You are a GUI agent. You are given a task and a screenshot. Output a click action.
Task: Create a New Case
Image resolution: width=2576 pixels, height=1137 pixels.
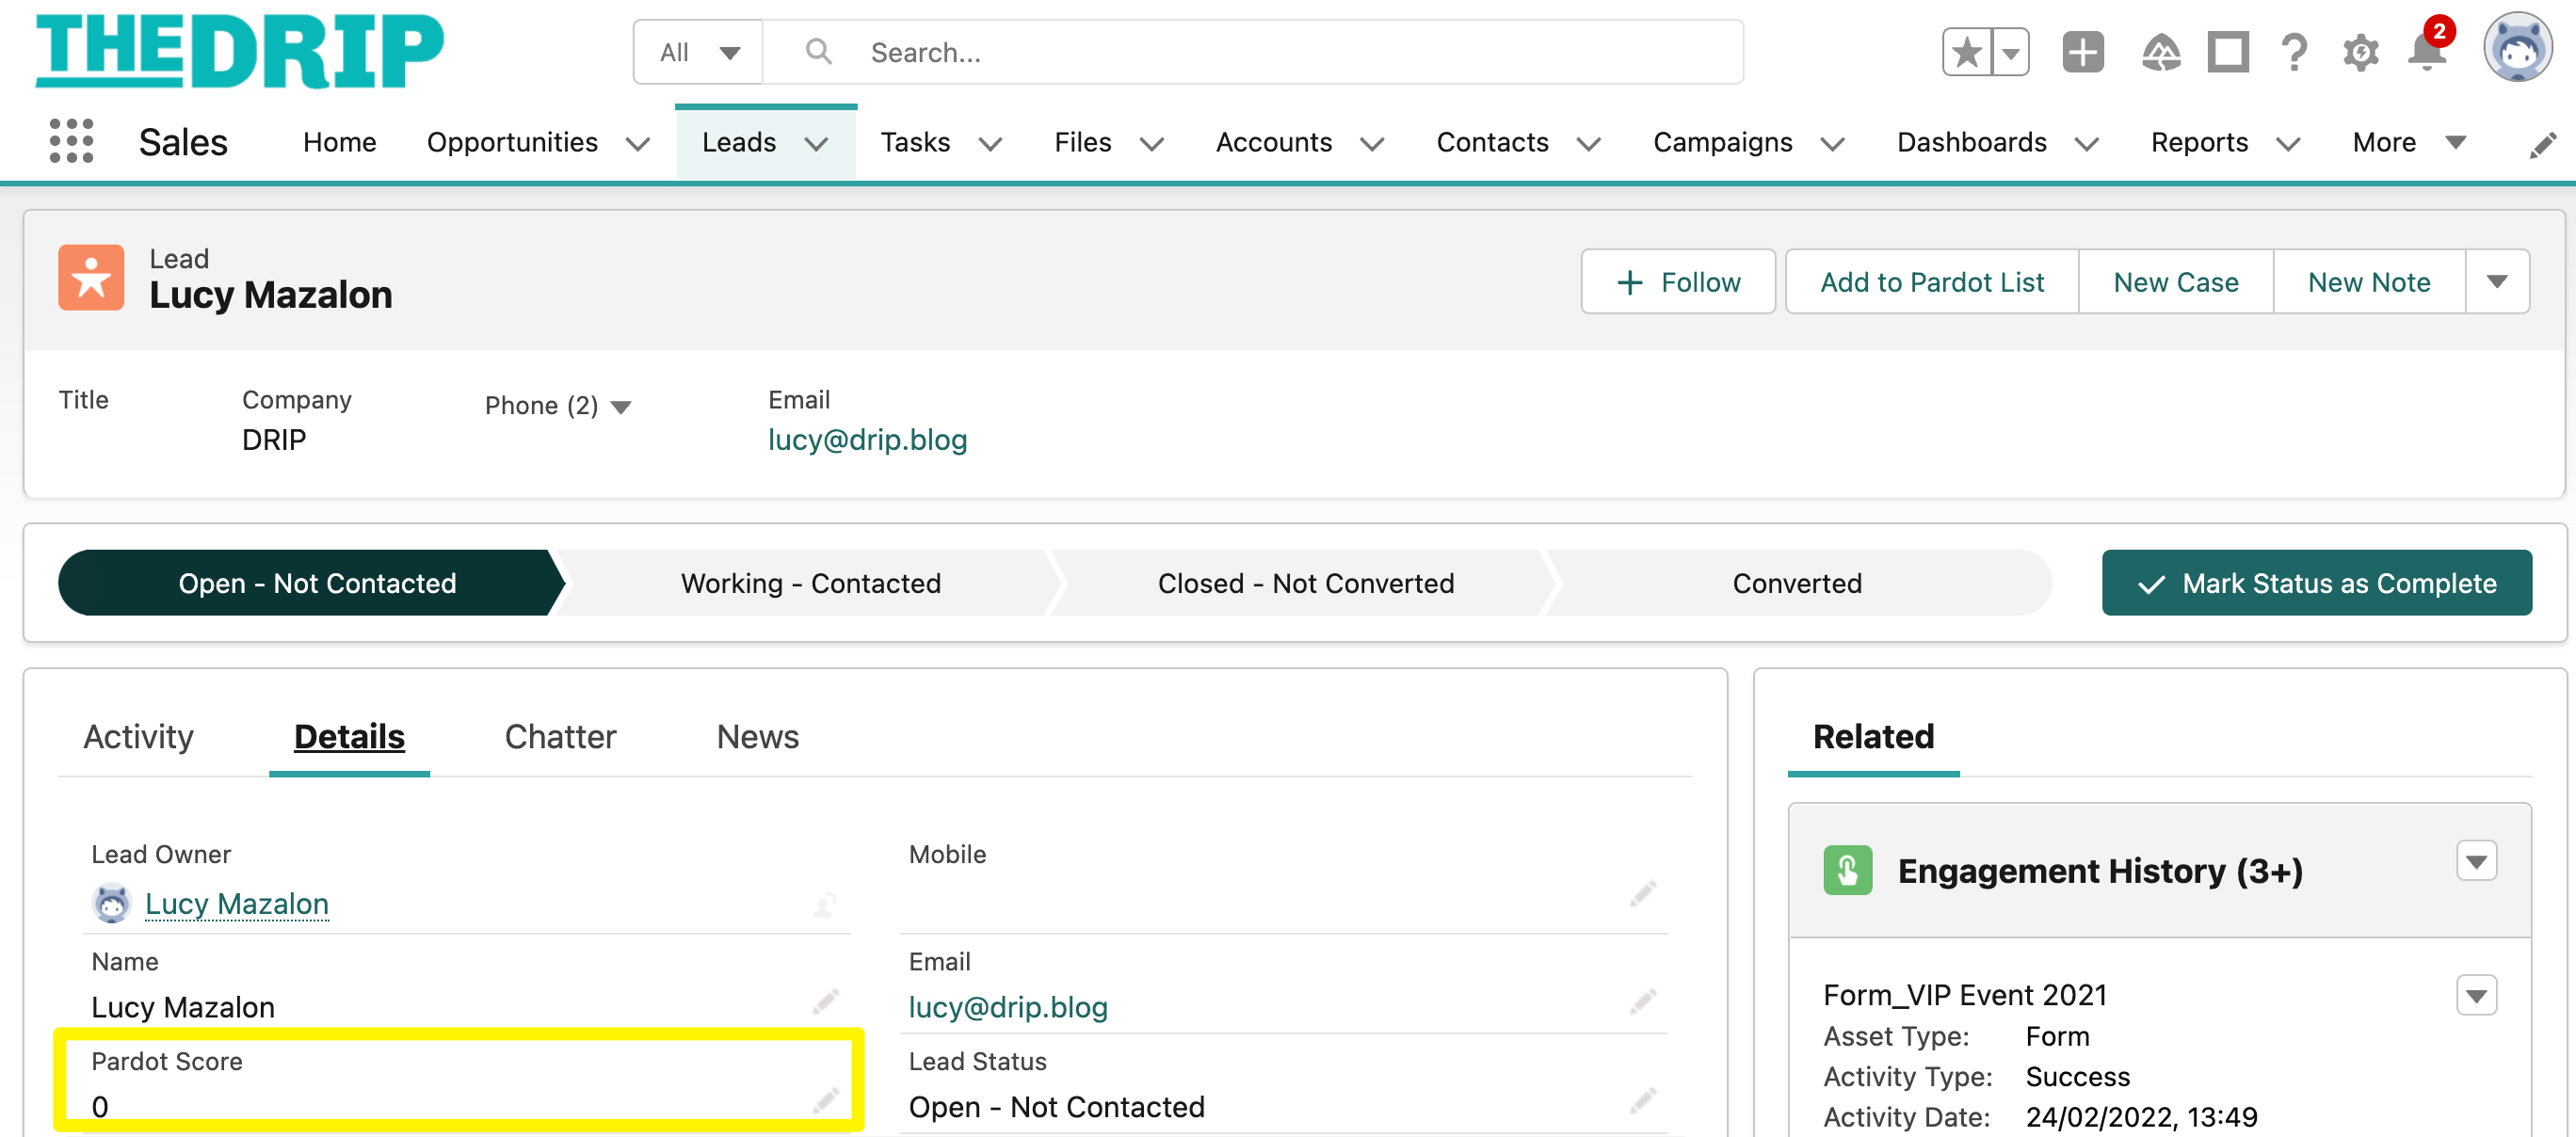pyautogui.click(x=2175, y=281)
